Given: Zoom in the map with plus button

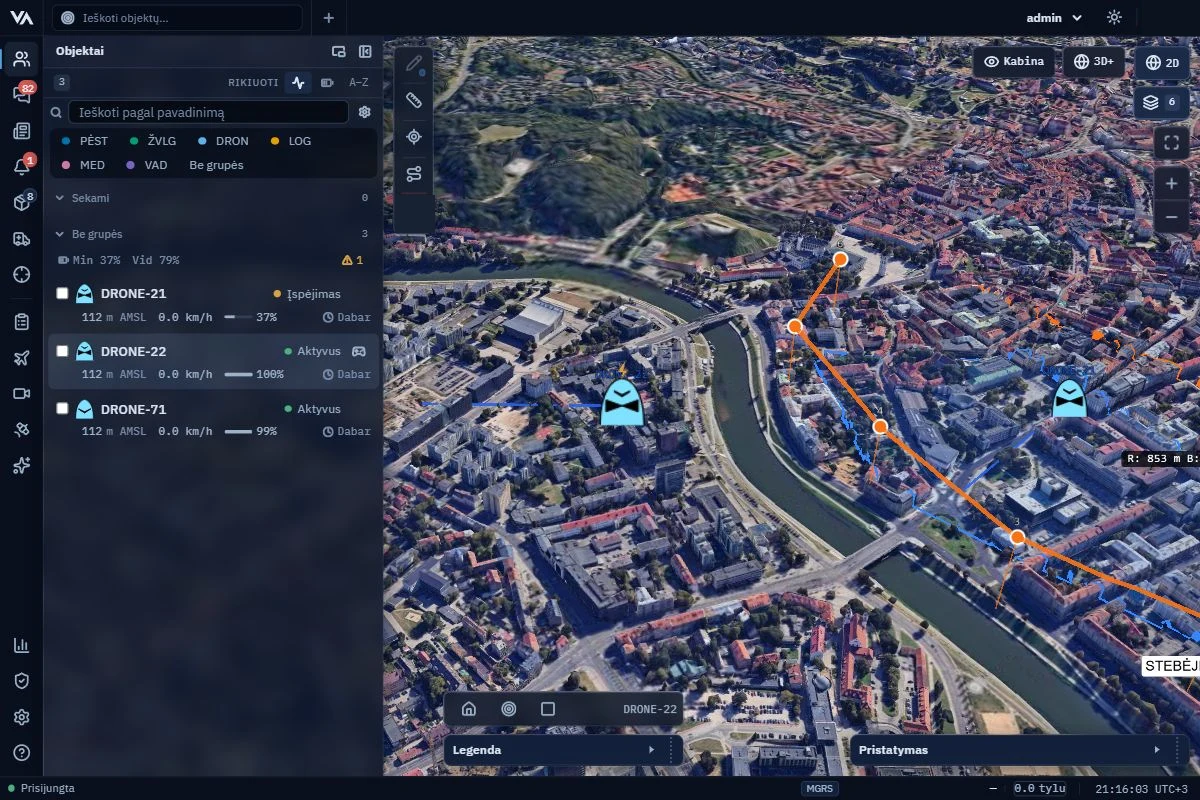Looking at the screenshot, I should click(1171, 184).
